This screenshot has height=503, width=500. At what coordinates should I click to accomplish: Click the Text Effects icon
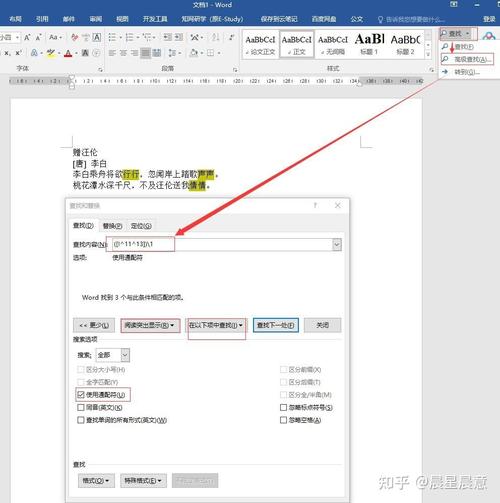(x=34, y=53)
